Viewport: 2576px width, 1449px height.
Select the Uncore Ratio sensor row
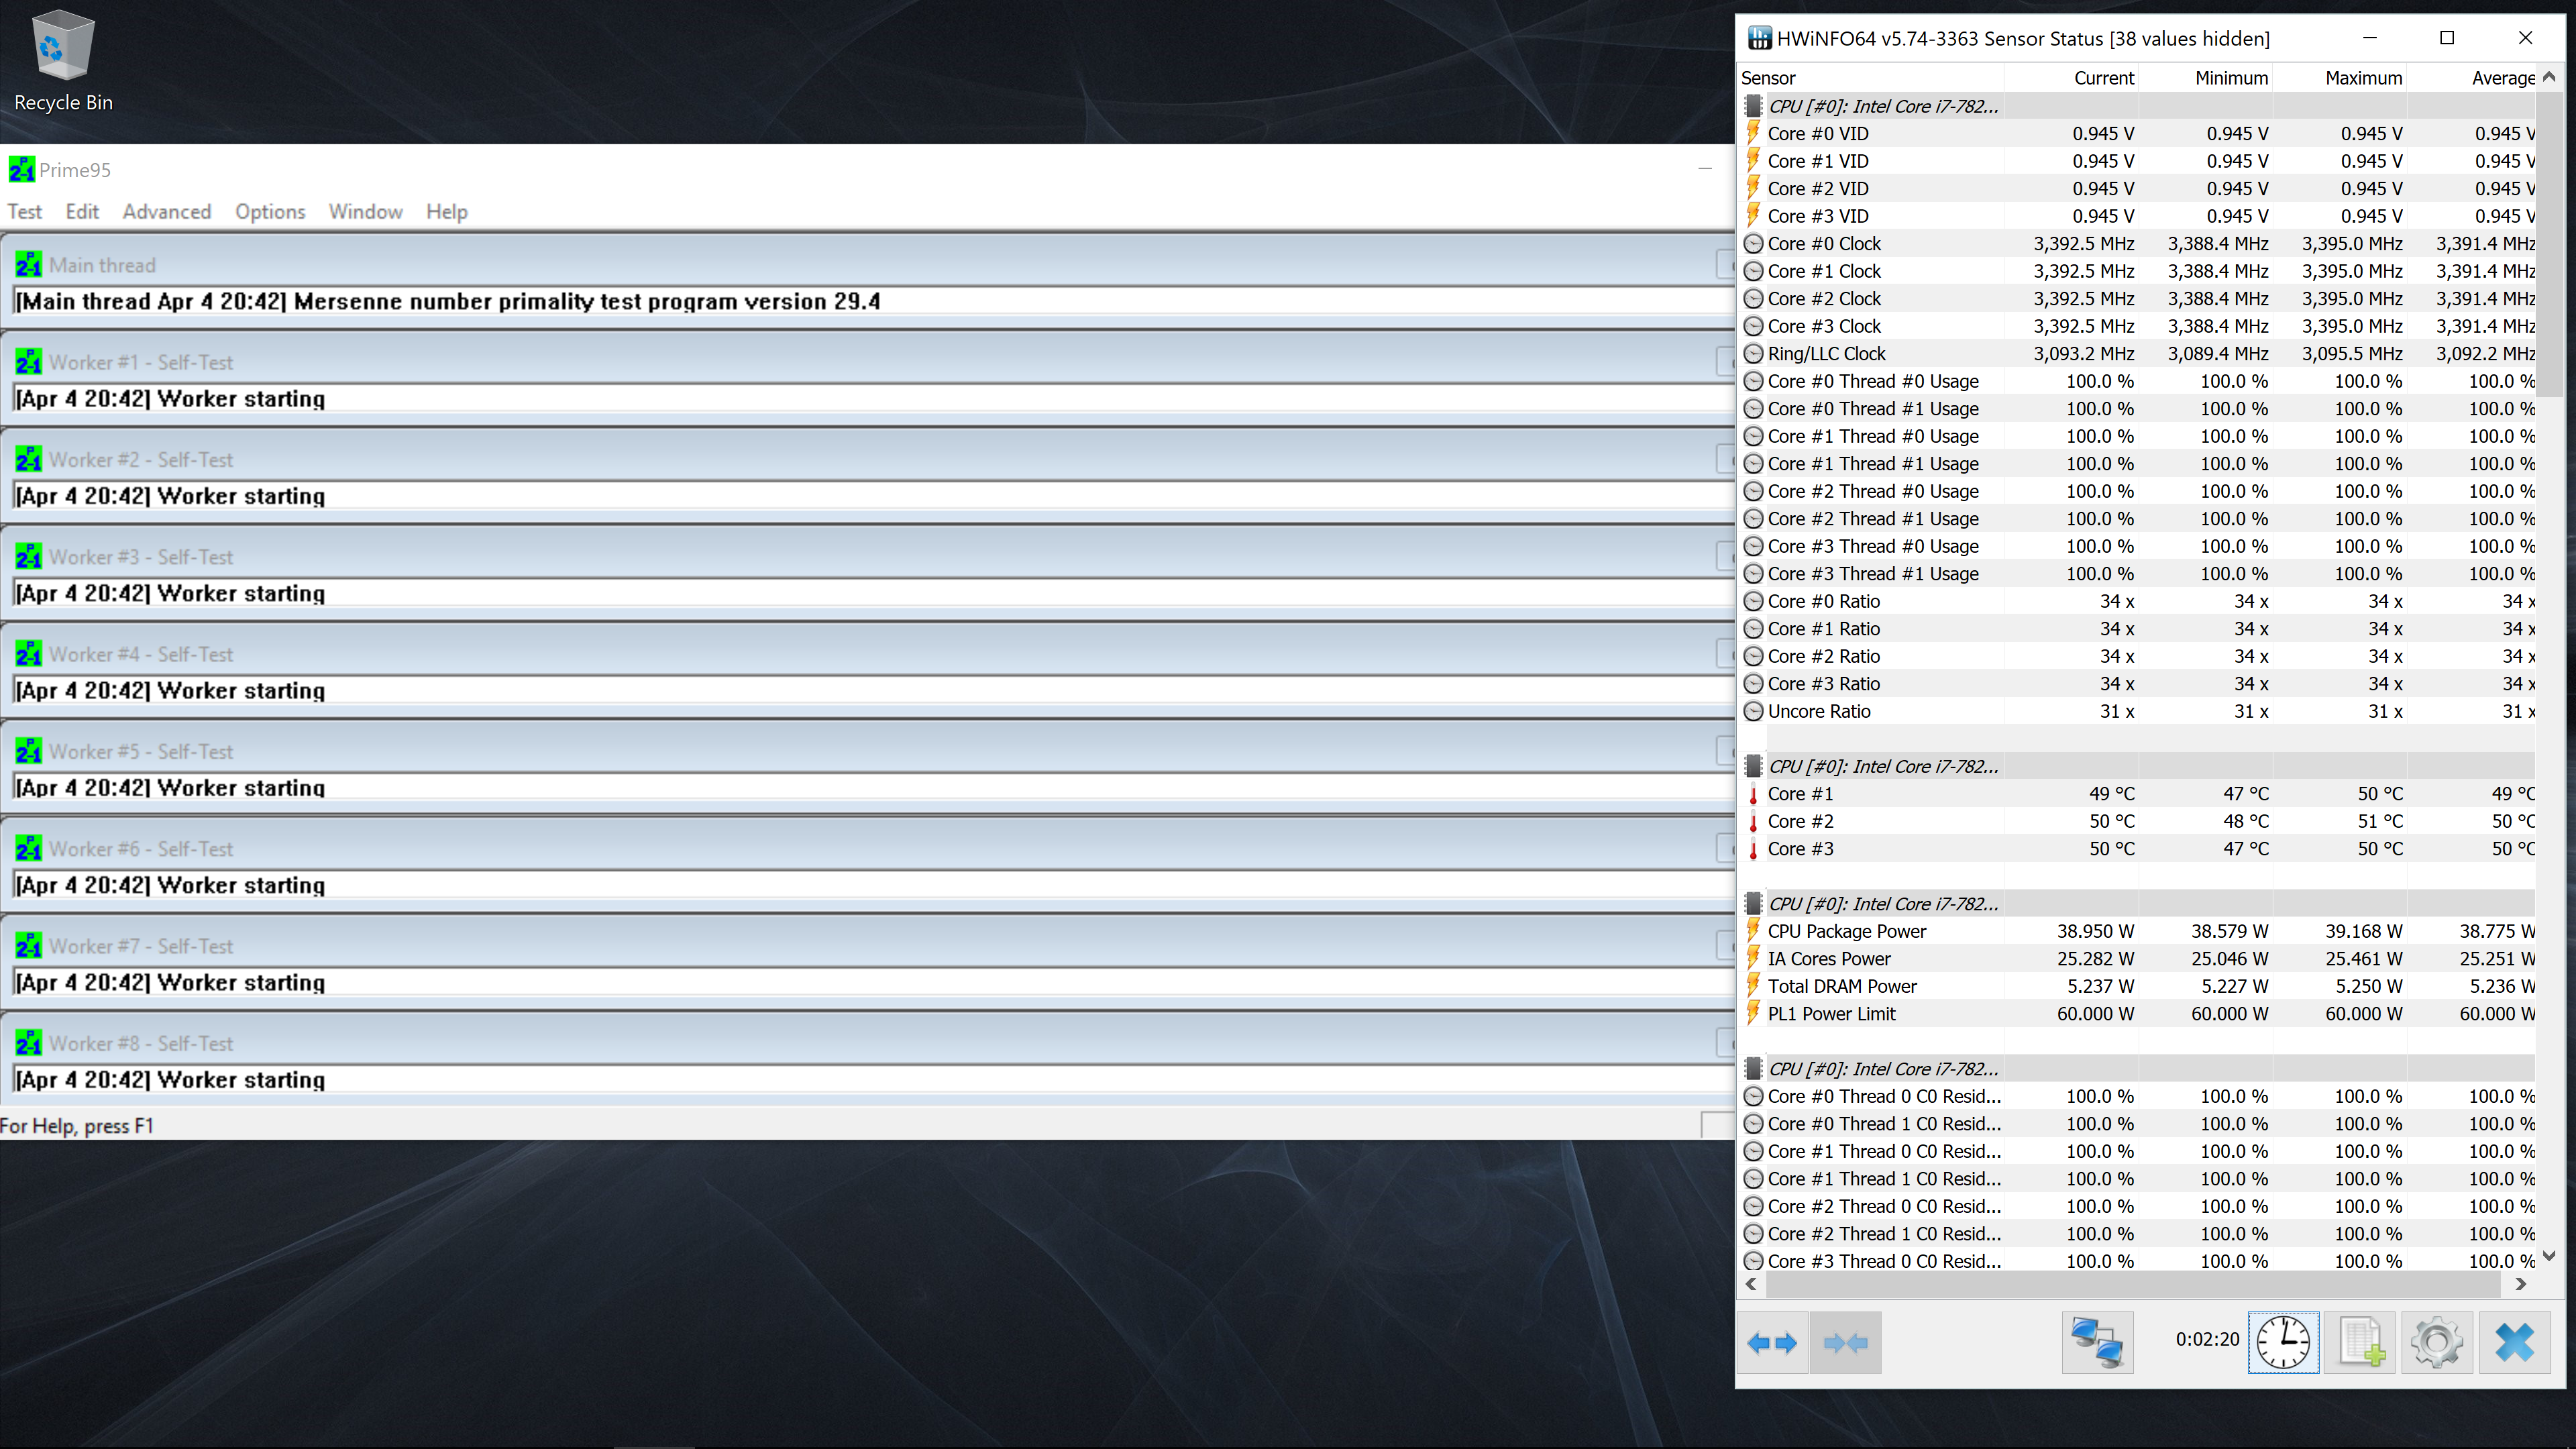pyautogui.click(x=2138, y=711)
